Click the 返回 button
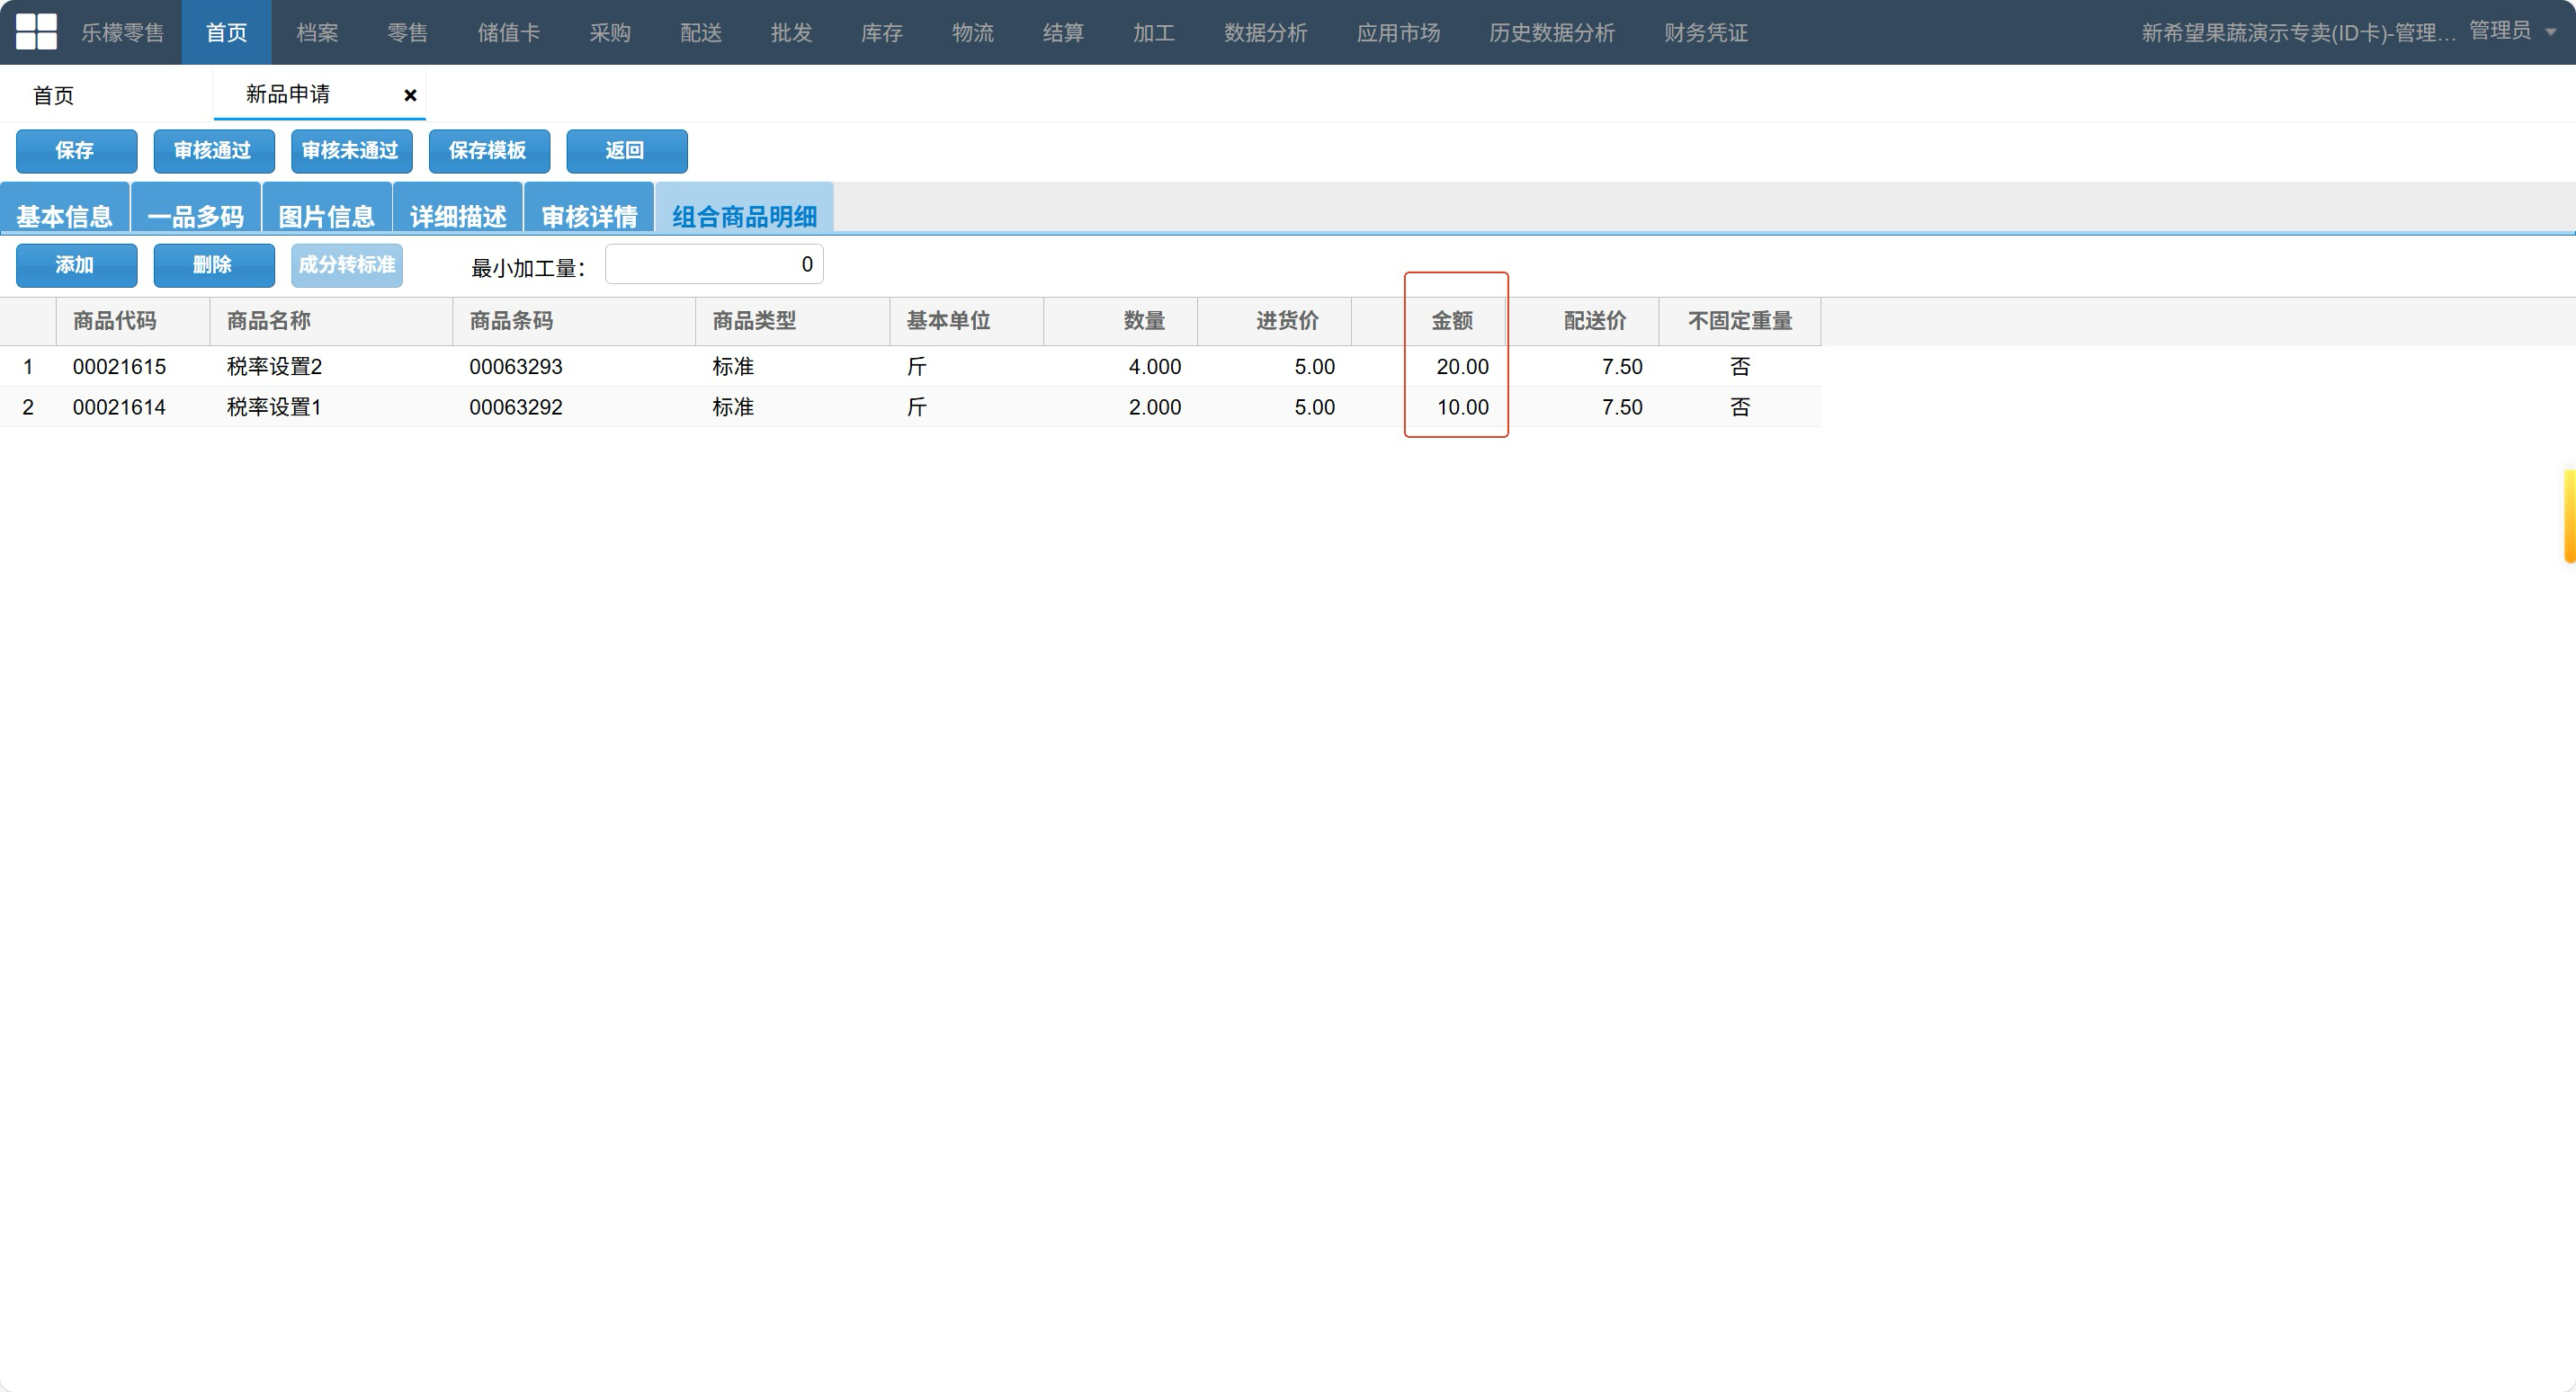Viewport: 2576px width, 1392px height. 626,151
